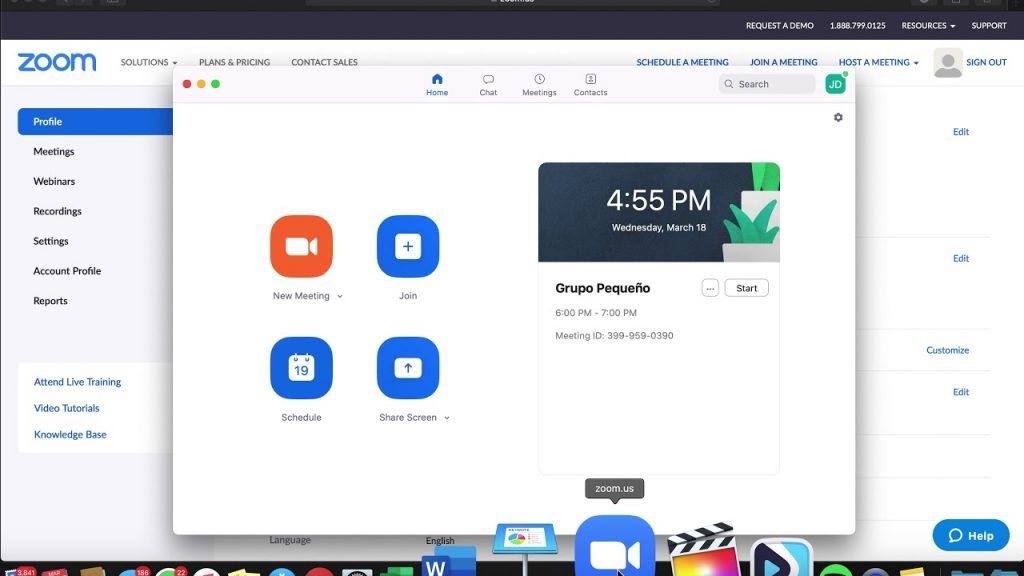
Task: Expand the New Meeting options arrow
Action: pos(340,297)
